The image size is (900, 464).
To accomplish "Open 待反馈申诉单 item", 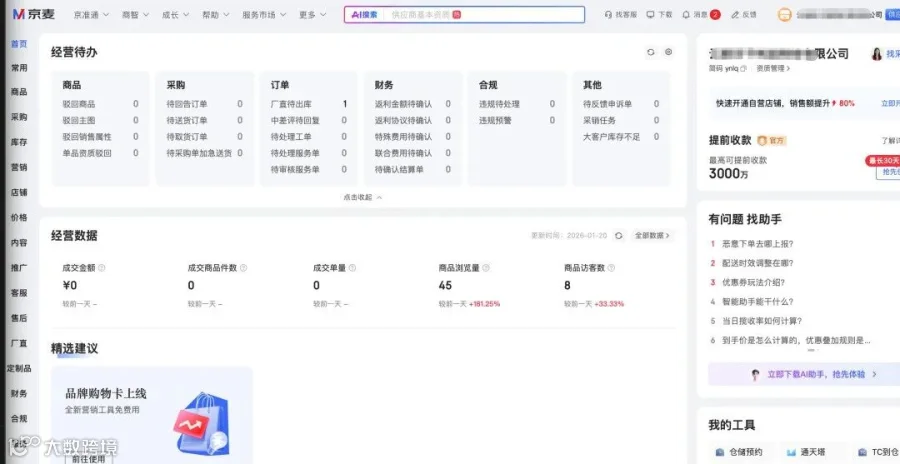I will pos(621,104).
